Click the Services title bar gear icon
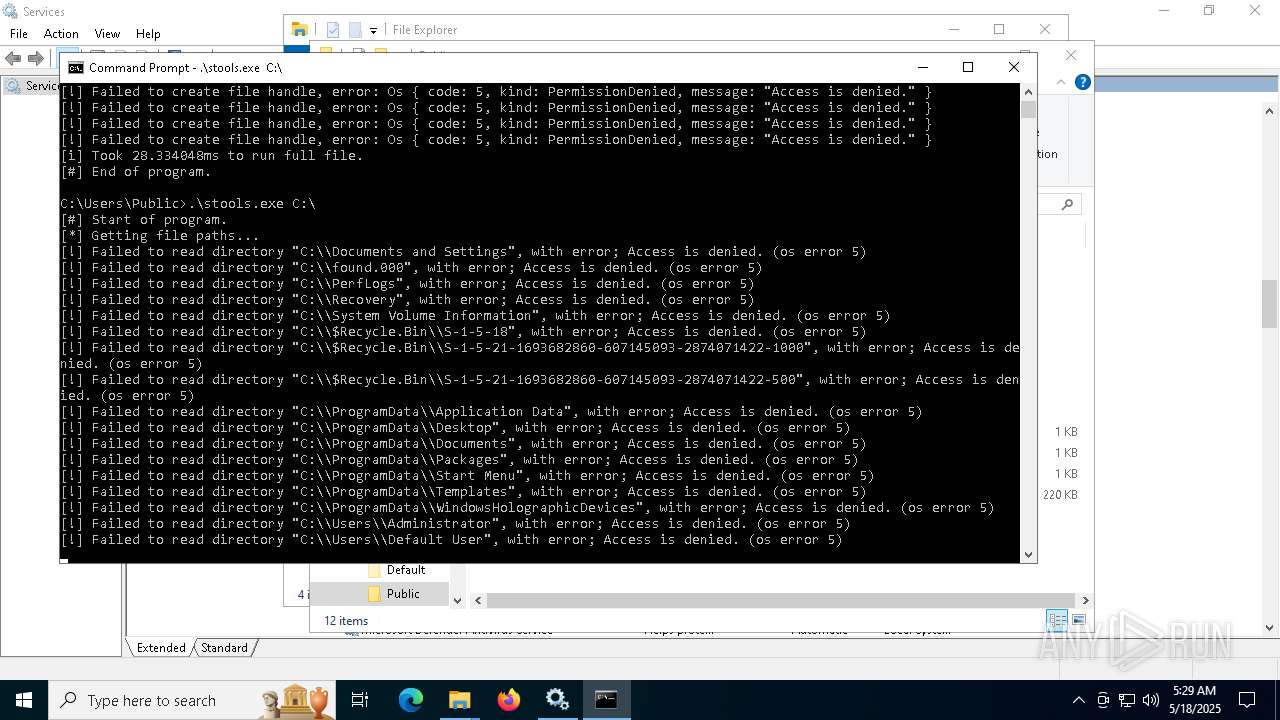Viewport: 1280px width, 720px height. click(10, 11)
